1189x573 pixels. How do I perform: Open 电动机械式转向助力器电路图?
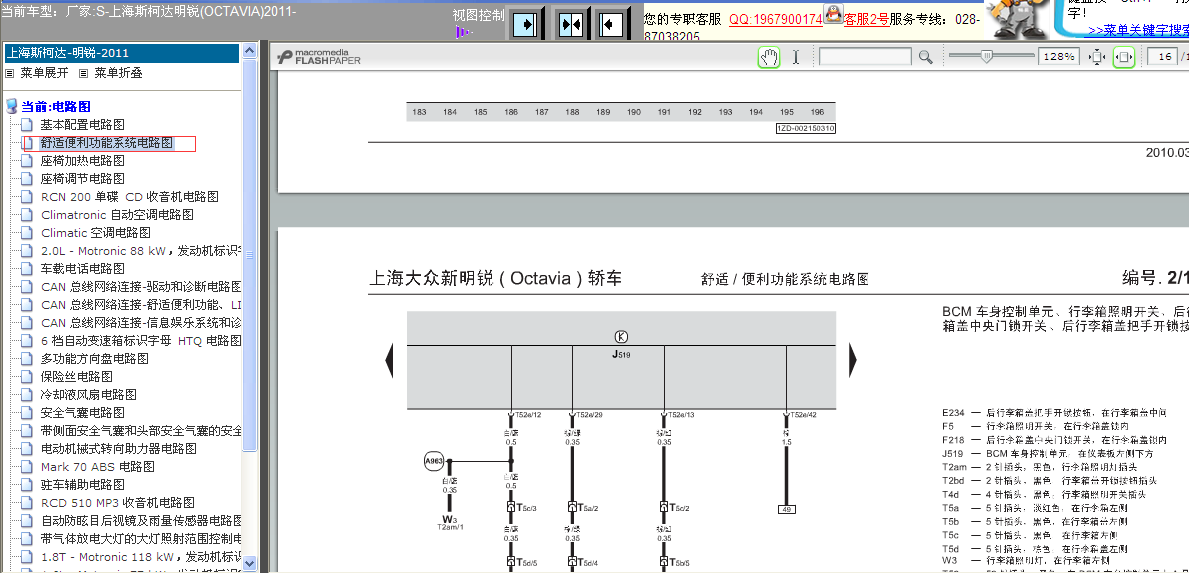pyautogui.click(x=119, y=449)
